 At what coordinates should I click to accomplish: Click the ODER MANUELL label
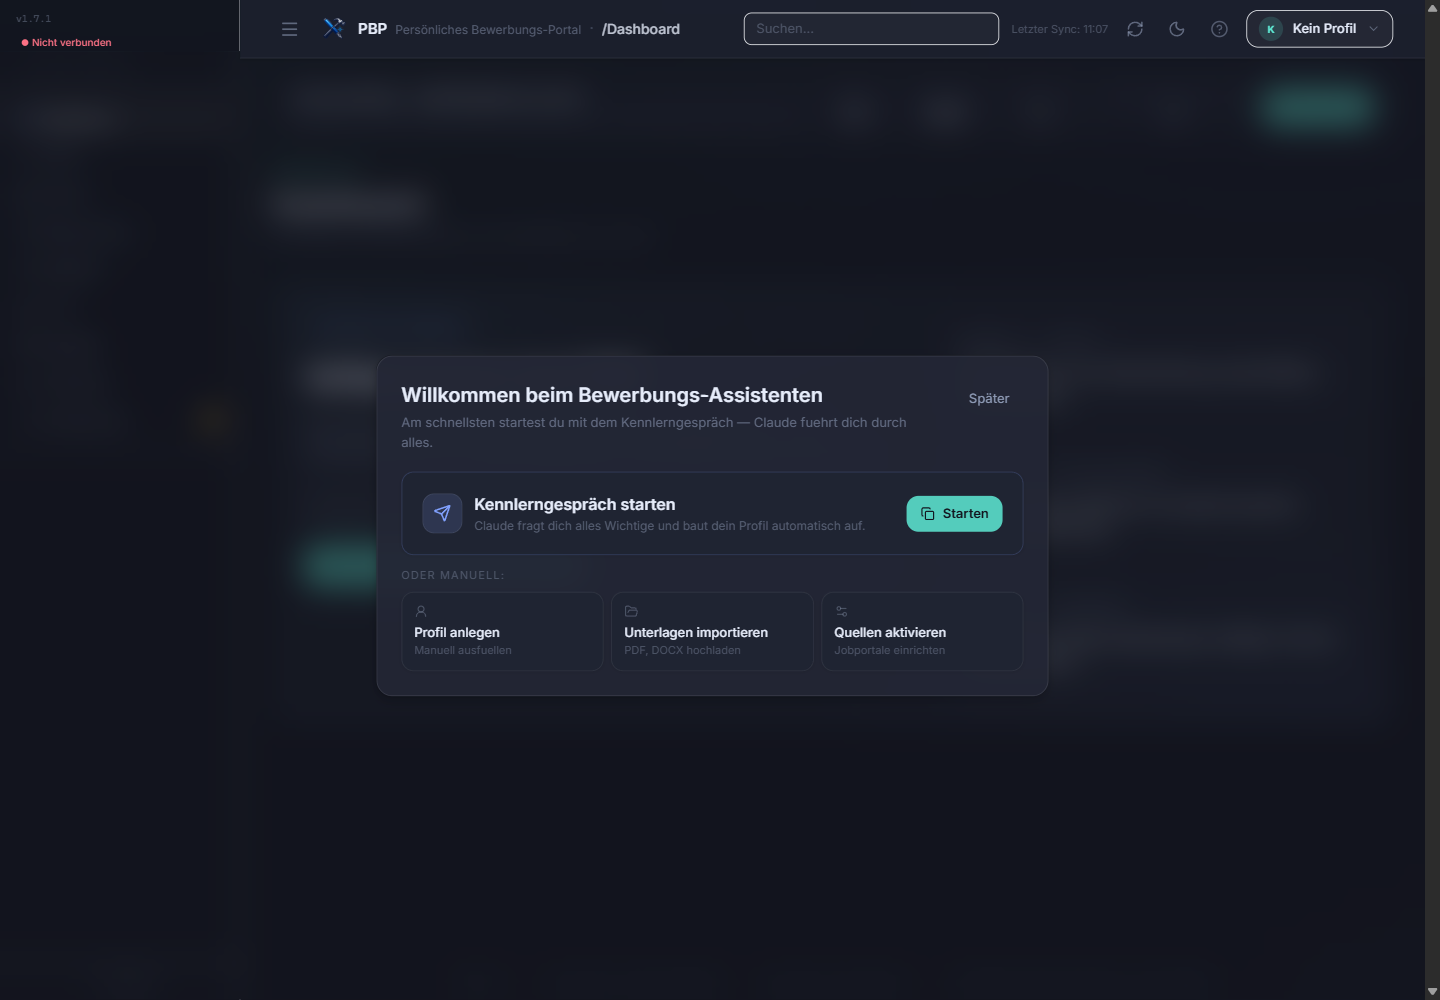point(453,575)
